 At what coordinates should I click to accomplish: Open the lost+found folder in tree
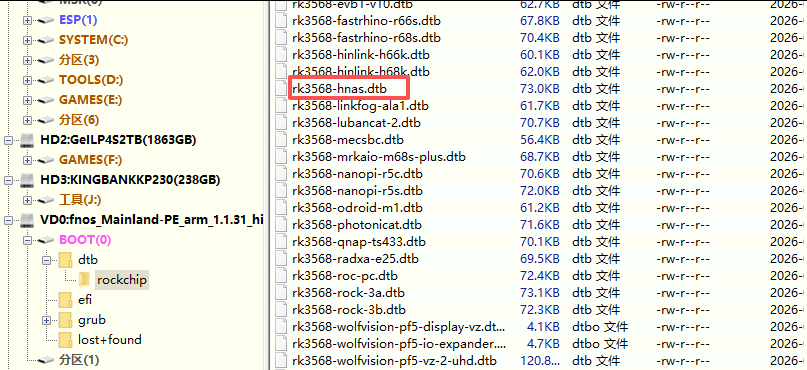(x=110, y=340)
